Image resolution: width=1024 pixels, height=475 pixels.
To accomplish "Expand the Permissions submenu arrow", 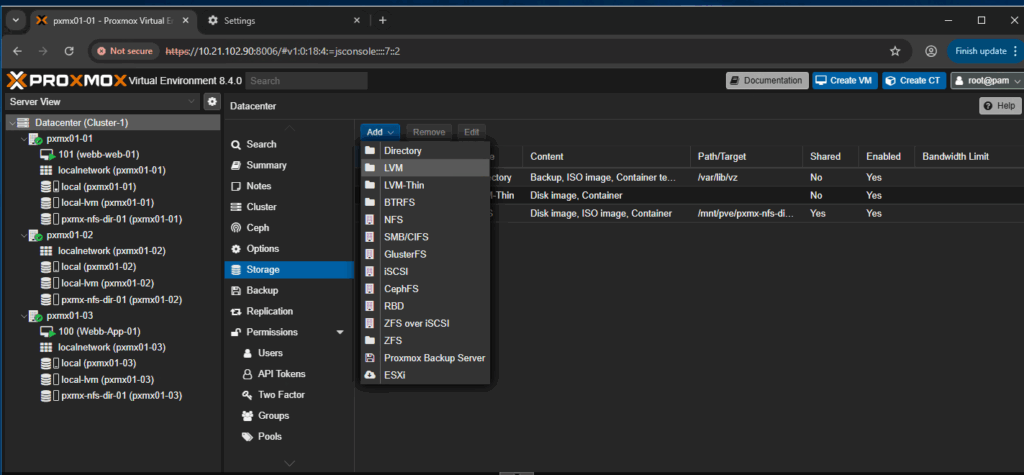I will 340,333.
